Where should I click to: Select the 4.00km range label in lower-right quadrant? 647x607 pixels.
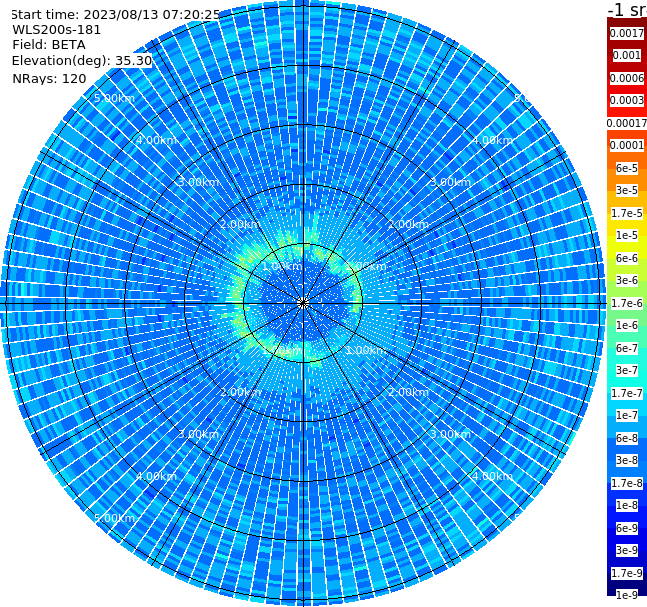pyautogui.click(x=492, y=476)
